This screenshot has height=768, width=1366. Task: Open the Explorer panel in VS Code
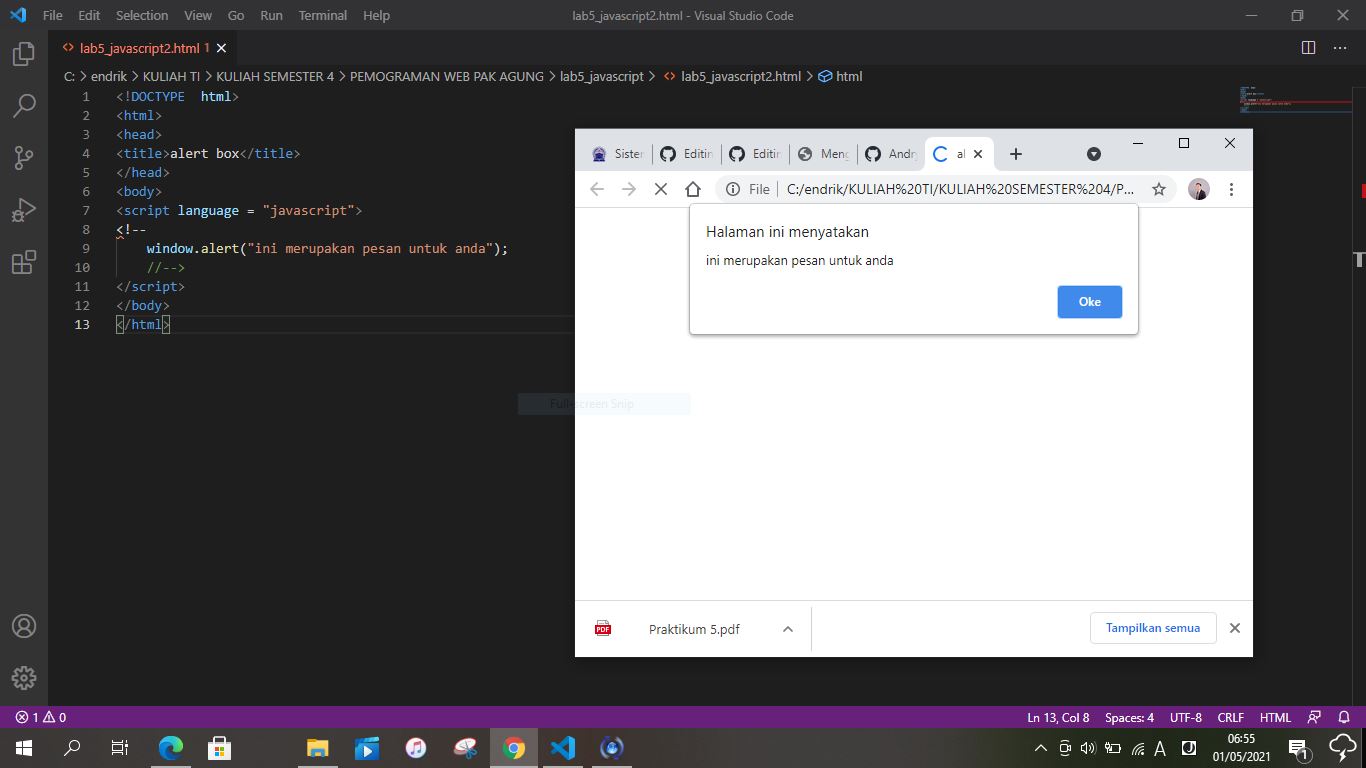coord(24,55)
